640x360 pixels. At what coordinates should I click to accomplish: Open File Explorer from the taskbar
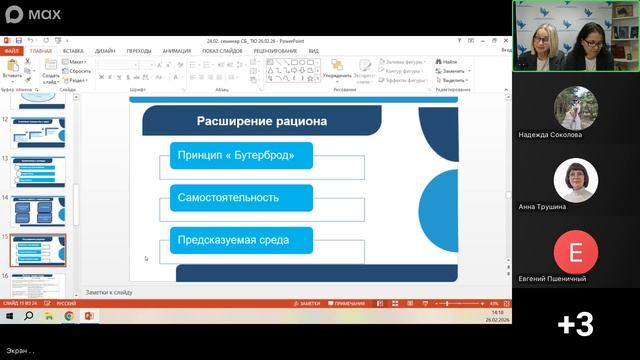coord(49,316)
